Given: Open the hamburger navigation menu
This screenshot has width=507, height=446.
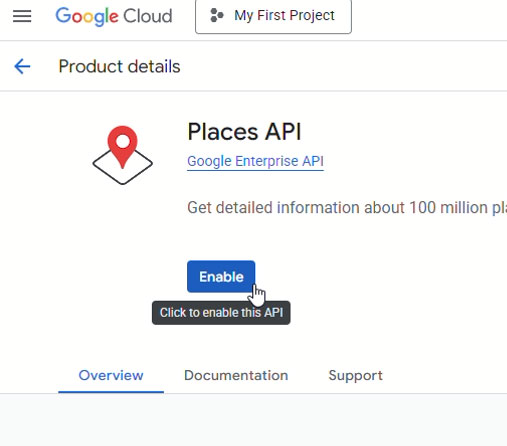Looking at the screenshot, I should coord(22,16).
